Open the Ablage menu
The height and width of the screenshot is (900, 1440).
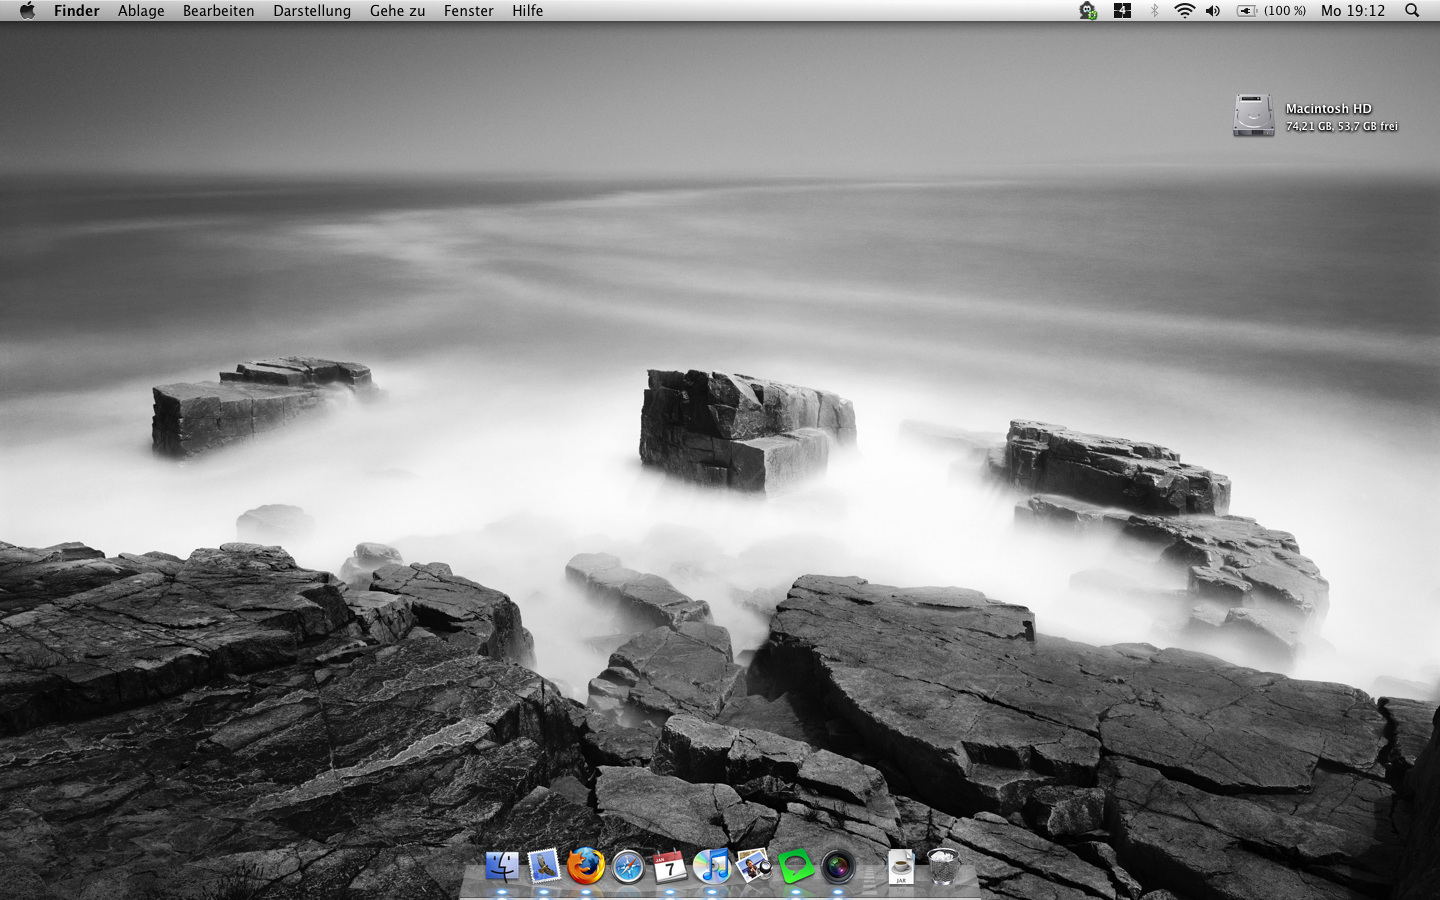(x=141, y=11)
